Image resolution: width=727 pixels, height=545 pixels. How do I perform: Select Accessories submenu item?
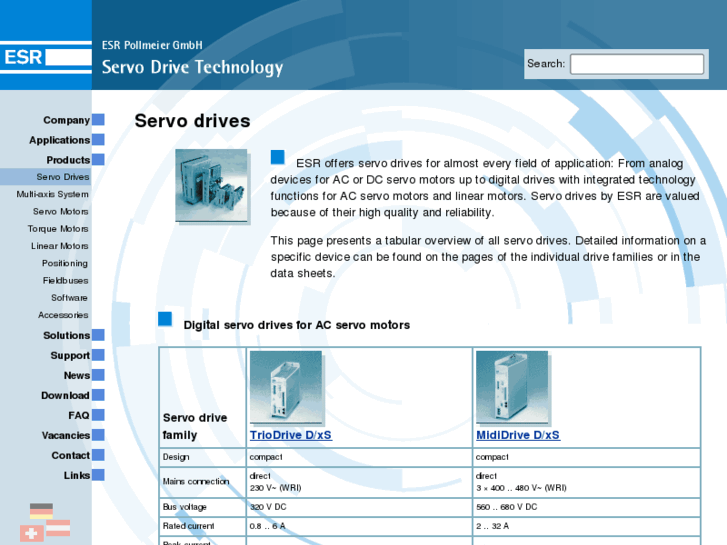pos(63,314)
